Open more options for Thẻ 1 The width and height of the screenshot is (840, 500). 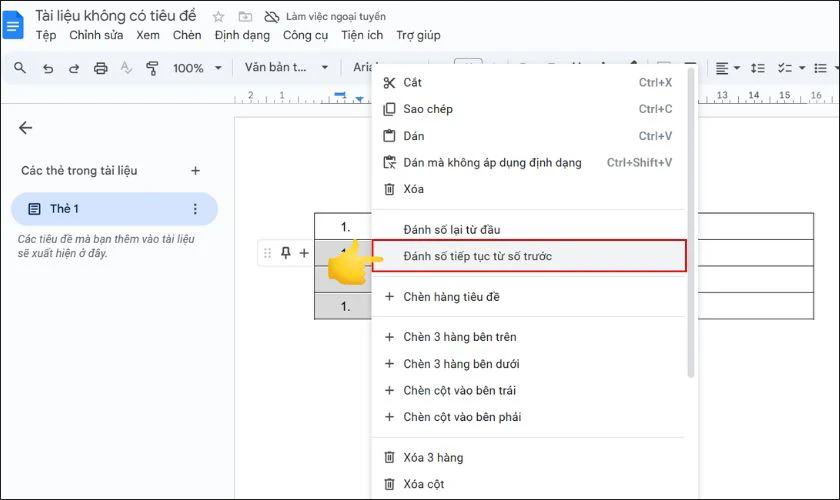point(195,209)
